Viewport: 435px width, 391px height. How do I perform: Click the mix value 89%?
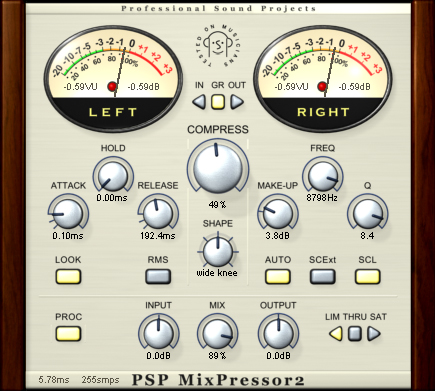coord(217,356)
